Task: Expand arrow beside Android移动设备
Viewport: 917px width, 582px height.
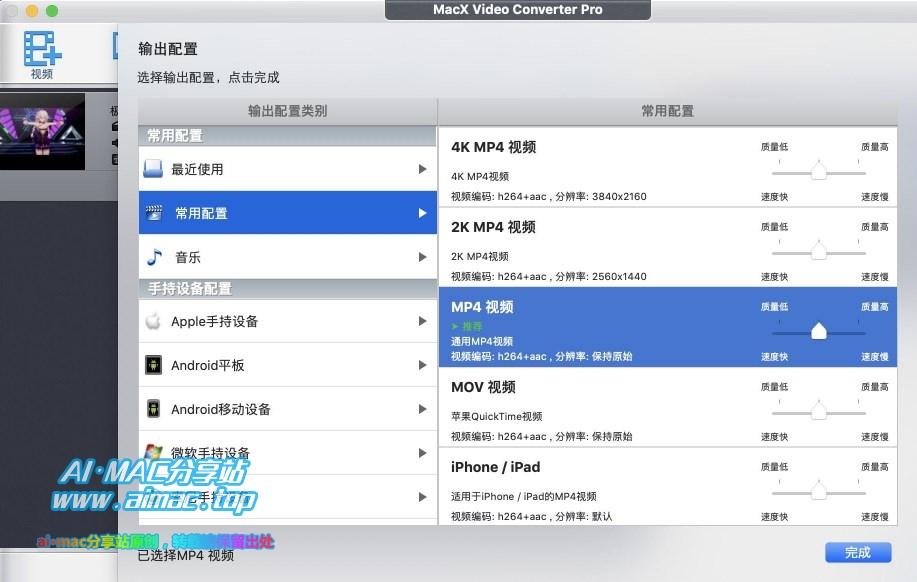Action: pyautogui.click(x=422, y=409)
